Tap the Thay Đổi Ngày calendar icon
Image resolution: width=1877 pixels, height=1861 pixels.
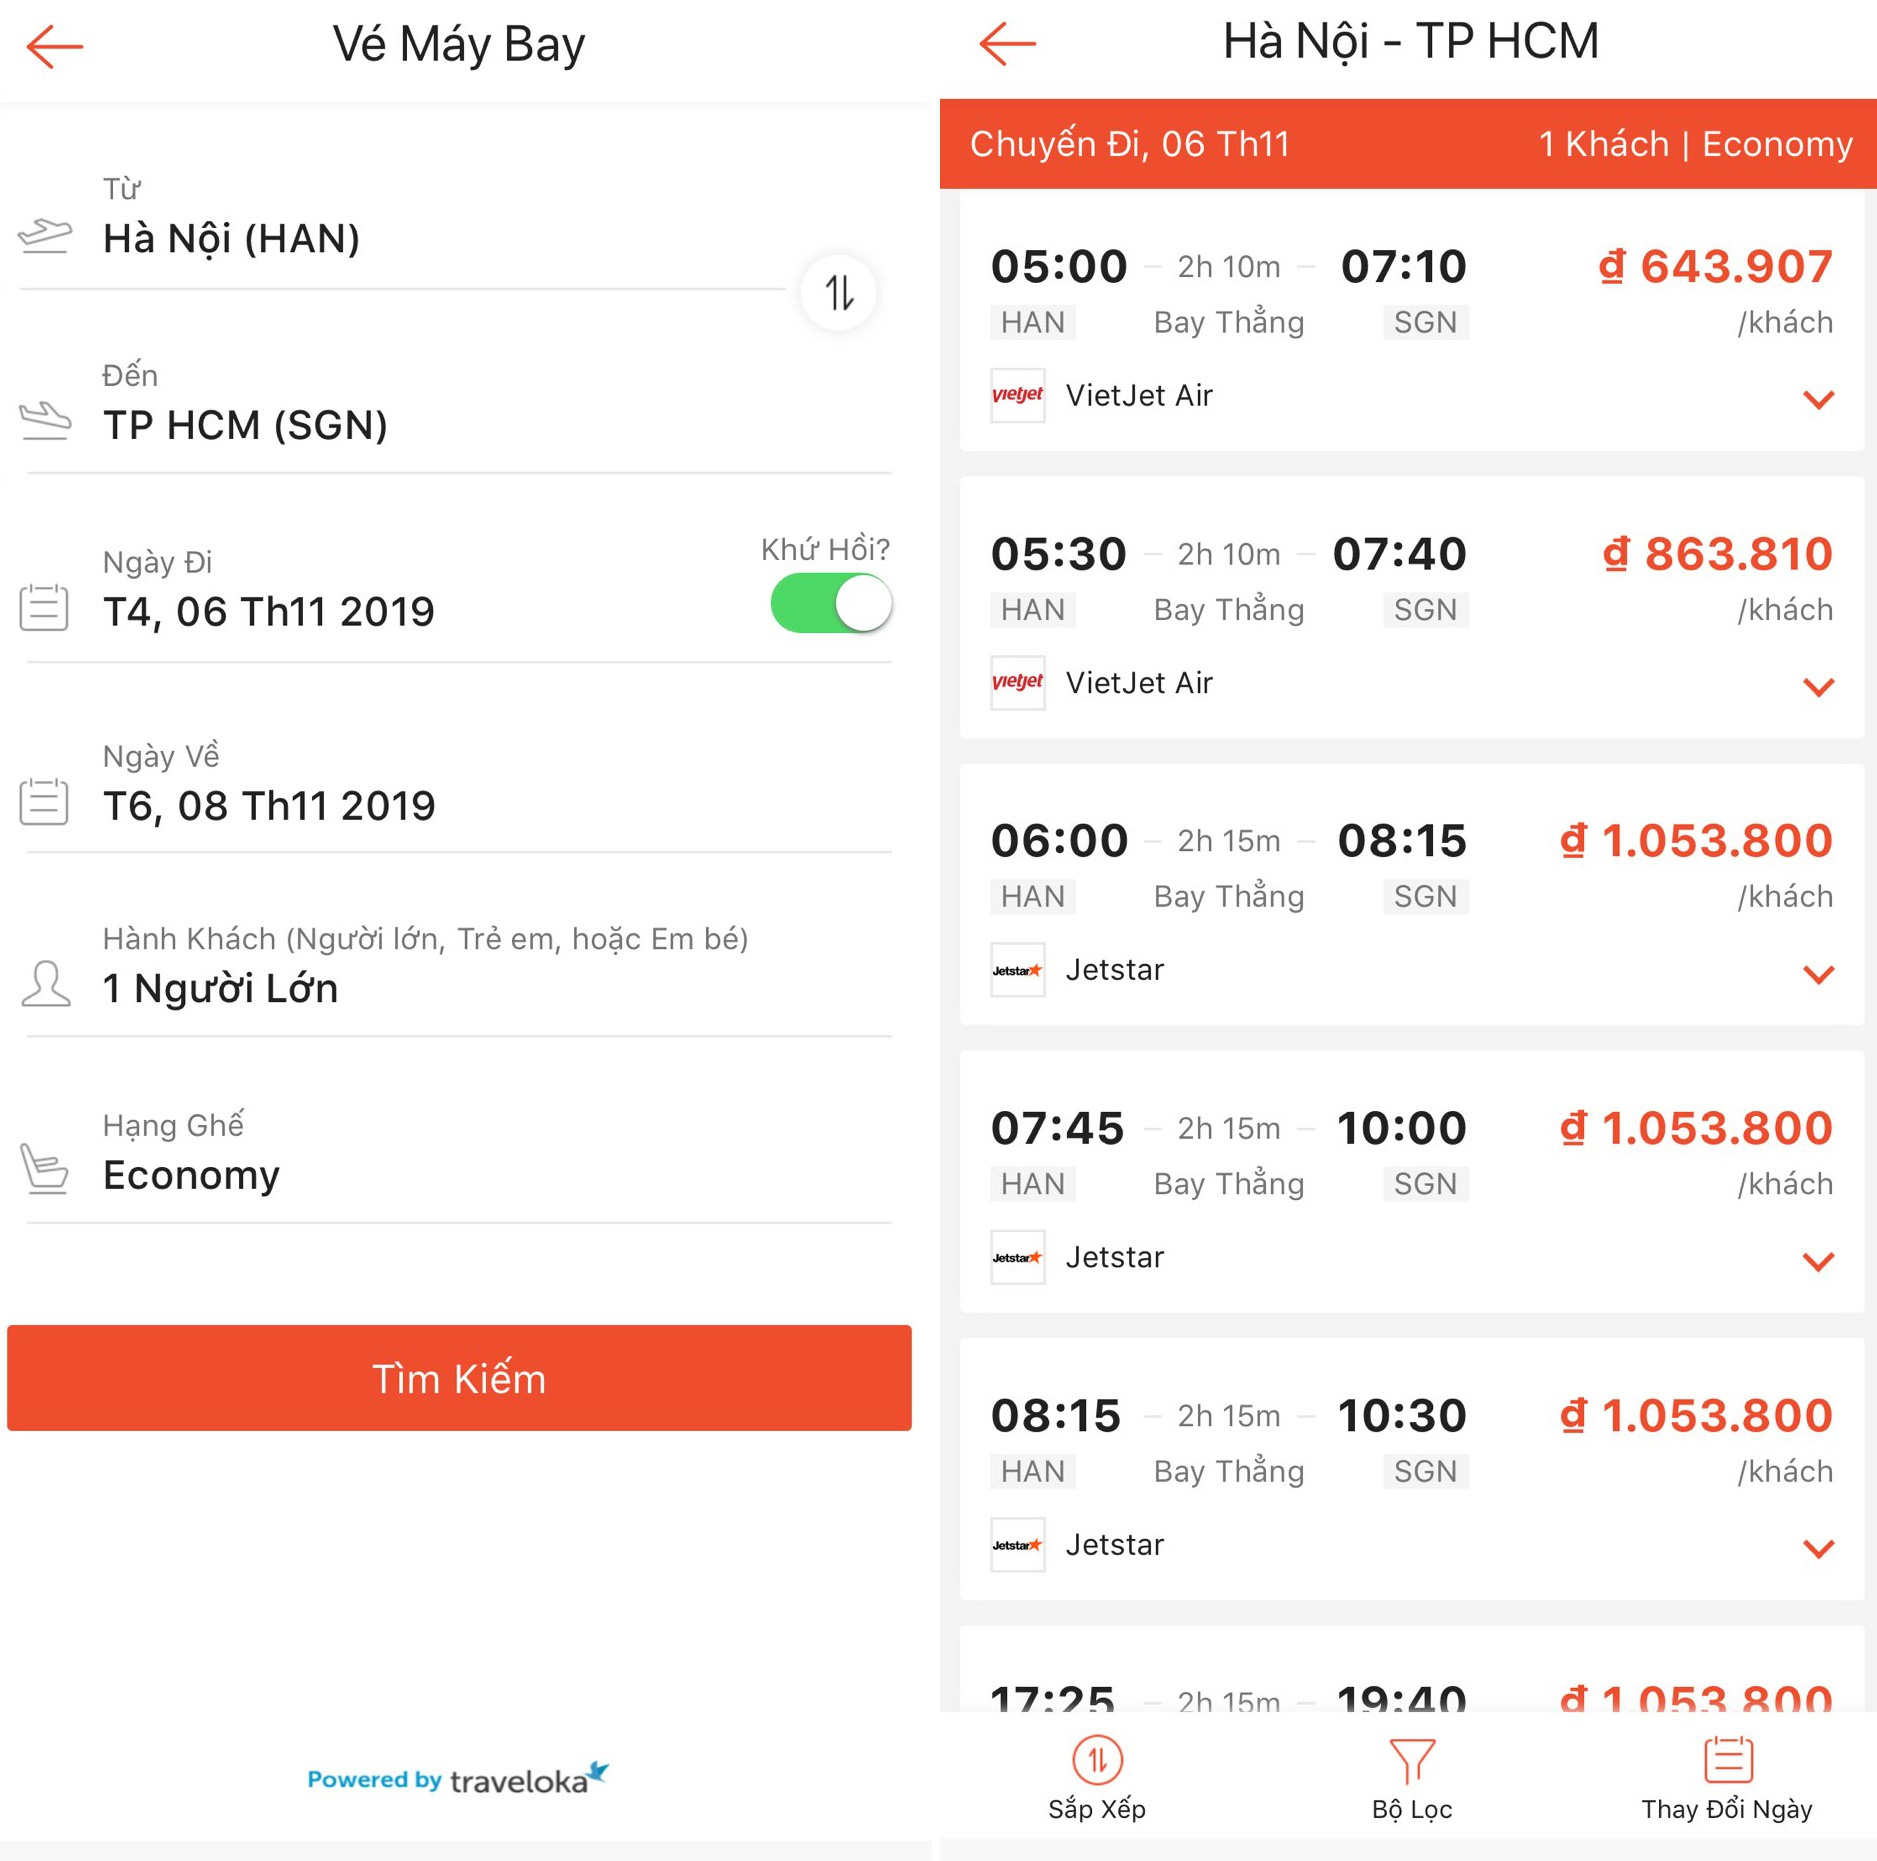(x=1727, y=1760)
